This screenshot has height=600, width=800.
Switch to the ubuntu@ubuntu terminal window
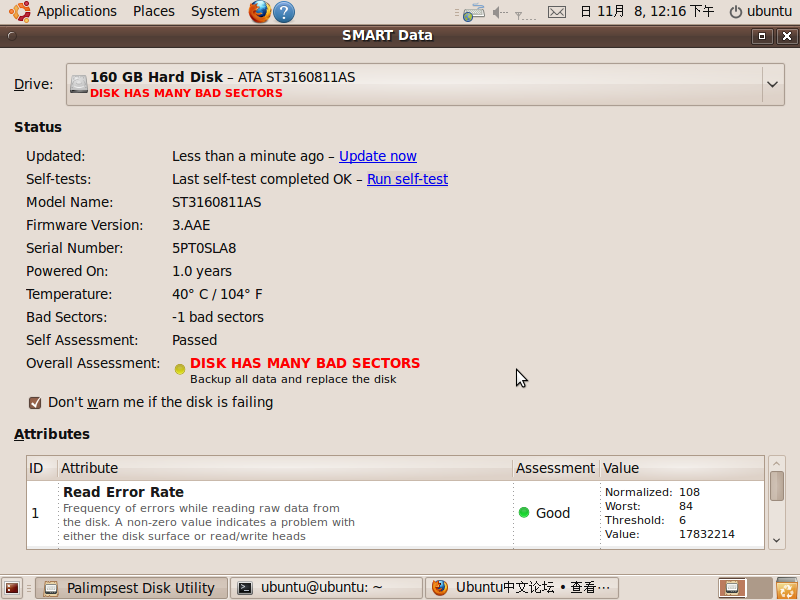(326, 588)
